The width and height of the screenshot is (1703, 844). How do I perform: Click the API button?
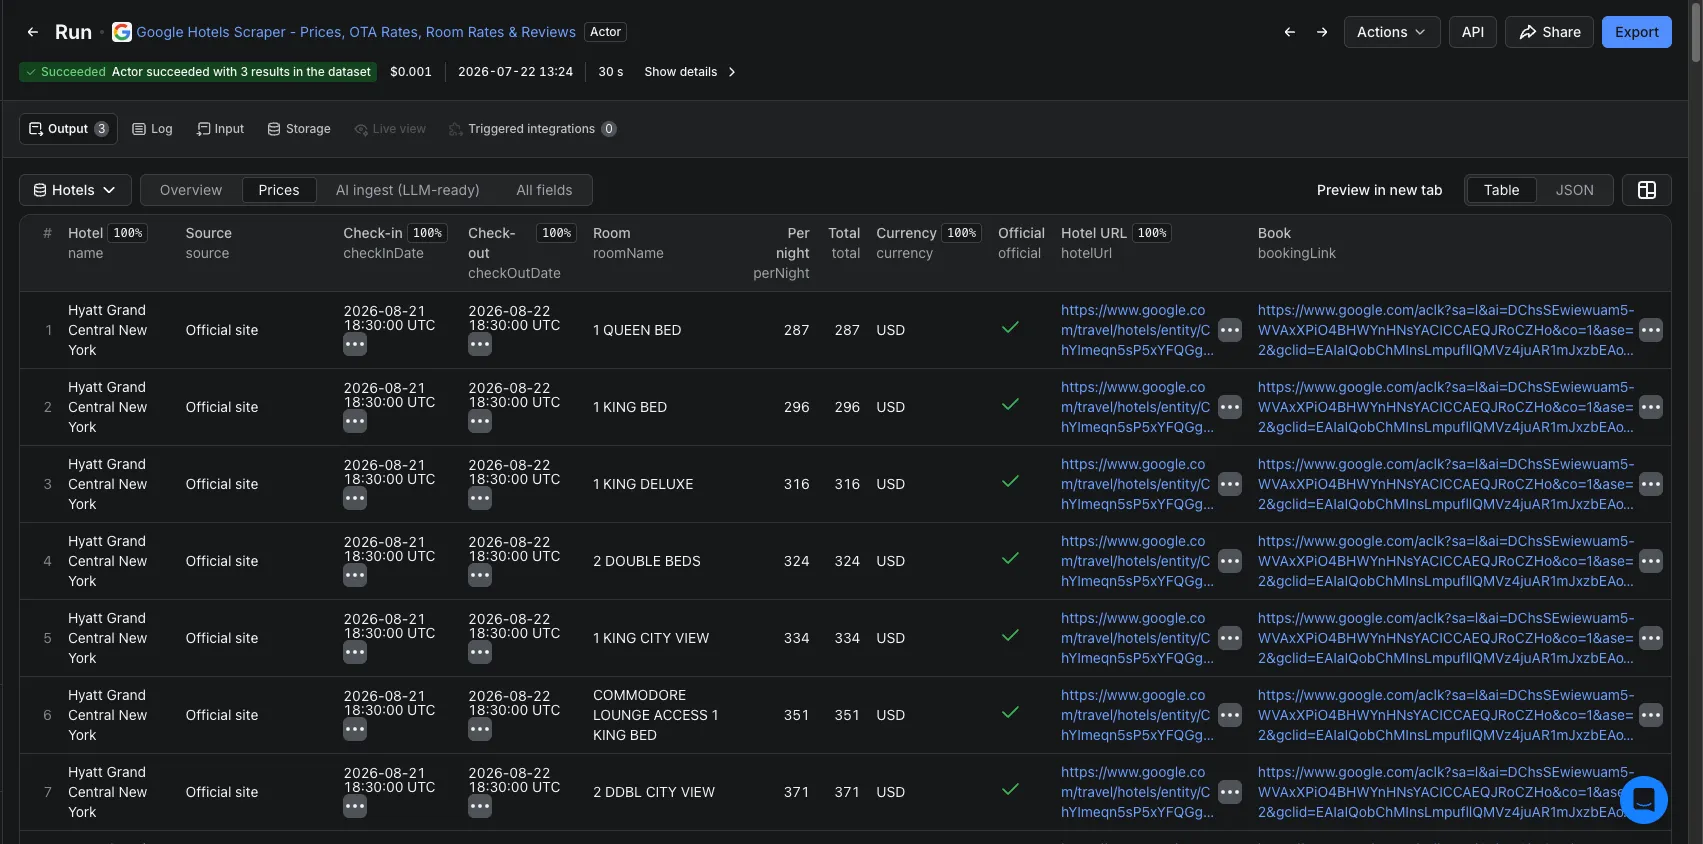click(x=1473, y=32)
